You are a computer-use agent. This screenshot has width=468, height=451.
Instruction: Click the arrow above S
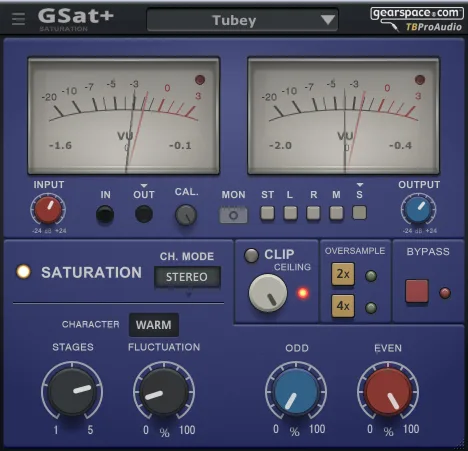[x=360, y=185]
